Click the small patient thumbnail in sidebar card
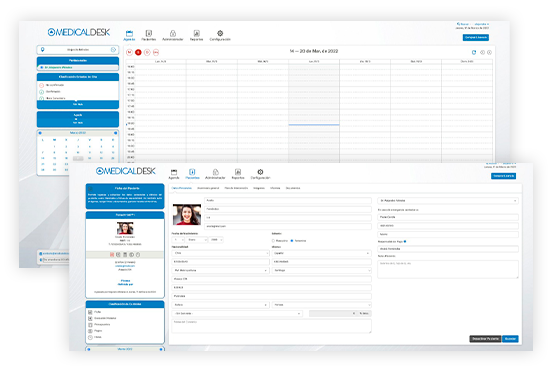This screenshot has height=388, width=553. coord(125,228)
